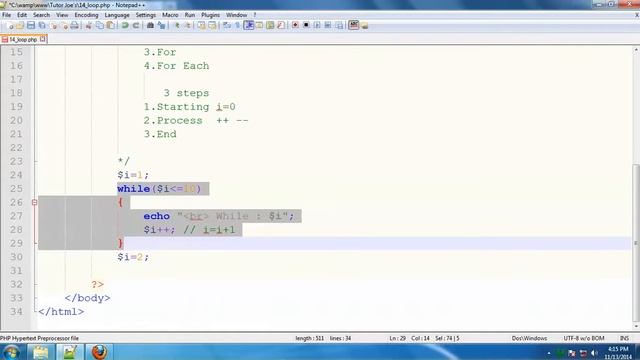Open the Settings menu

(145, 15)
